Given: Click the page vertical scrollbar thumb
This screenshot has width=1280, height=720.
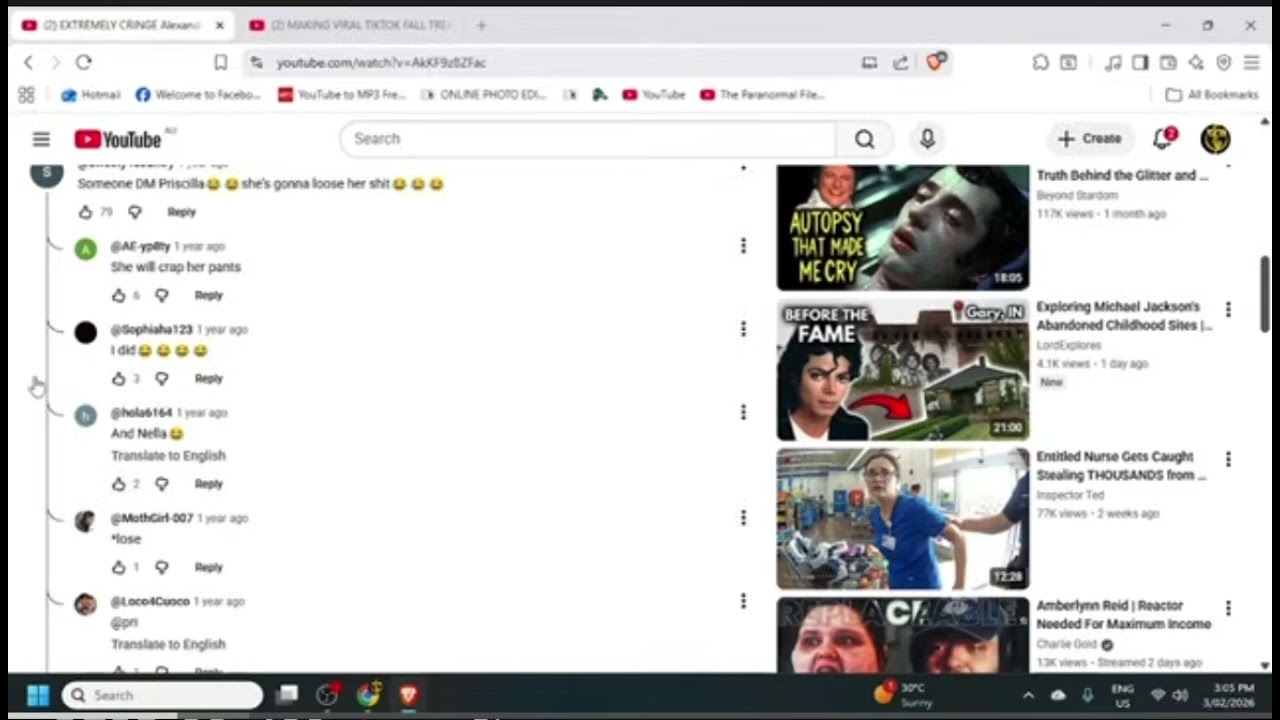Looking at the screenshot, I should tap(1265, 294).
